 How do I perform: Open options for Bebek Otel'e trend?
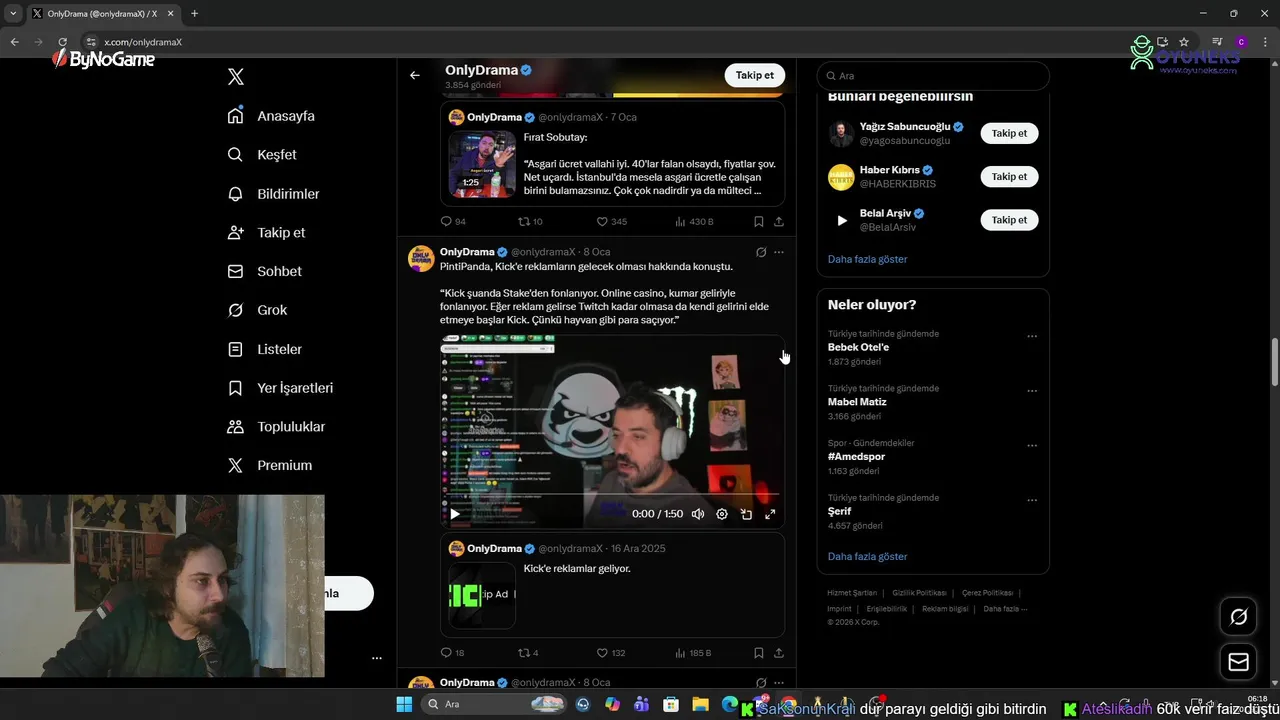(1032, 337)
